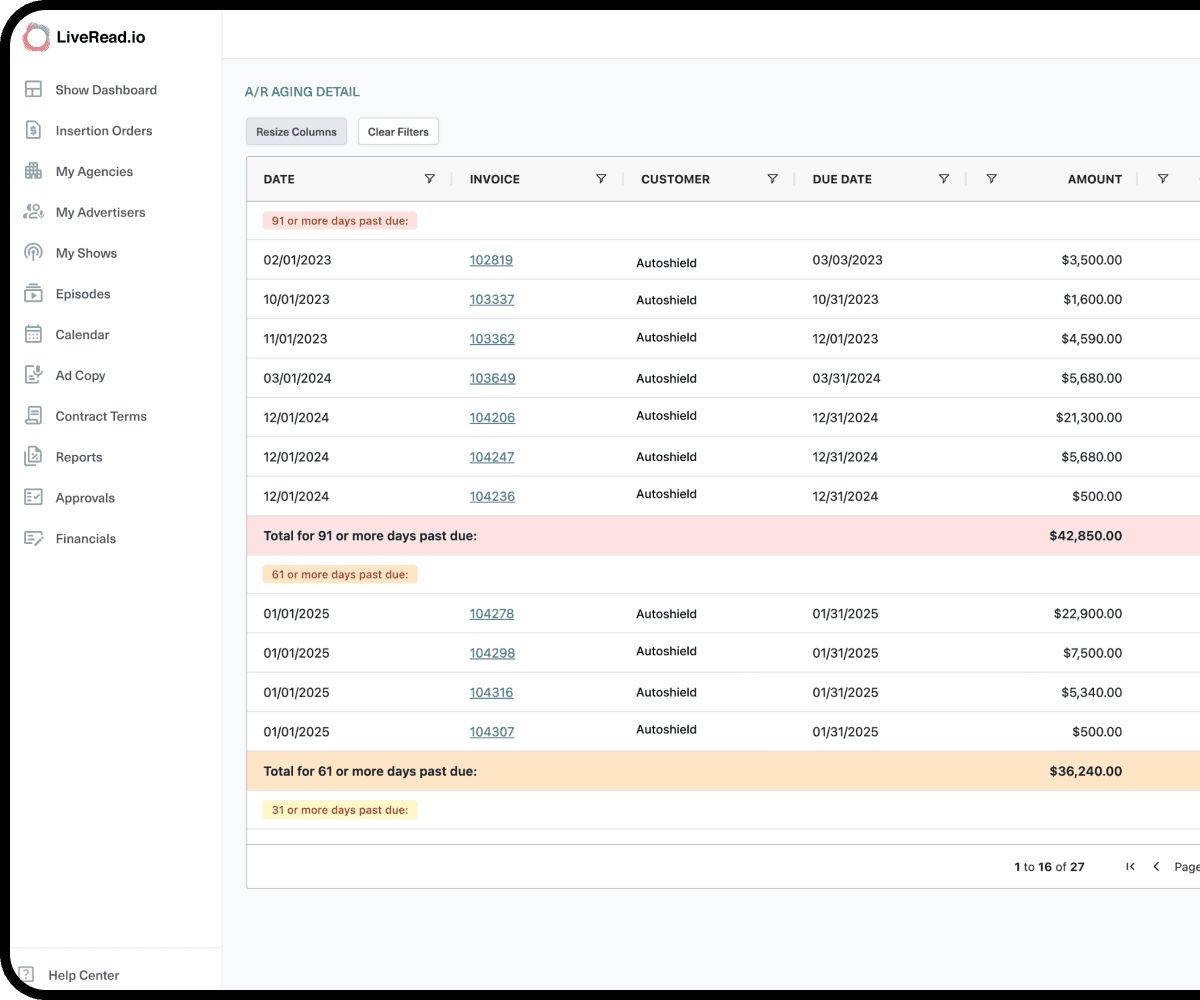Click the Clear Filters button

tap(398, 132)
